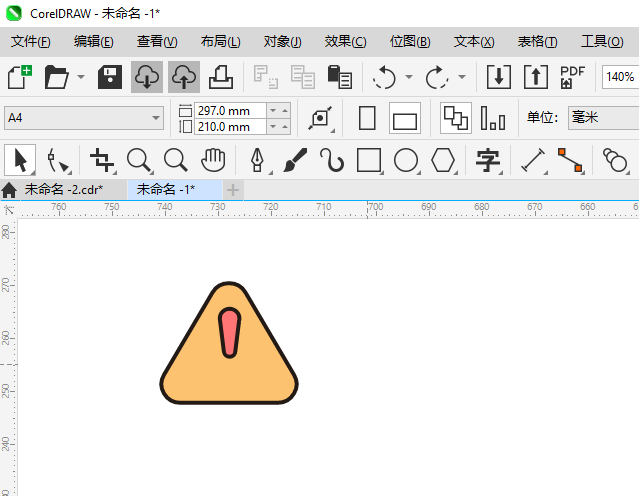The height and width of the screenshot is (496, 639).
Task: Select the Crop tool
Action: tap(102, 160)
